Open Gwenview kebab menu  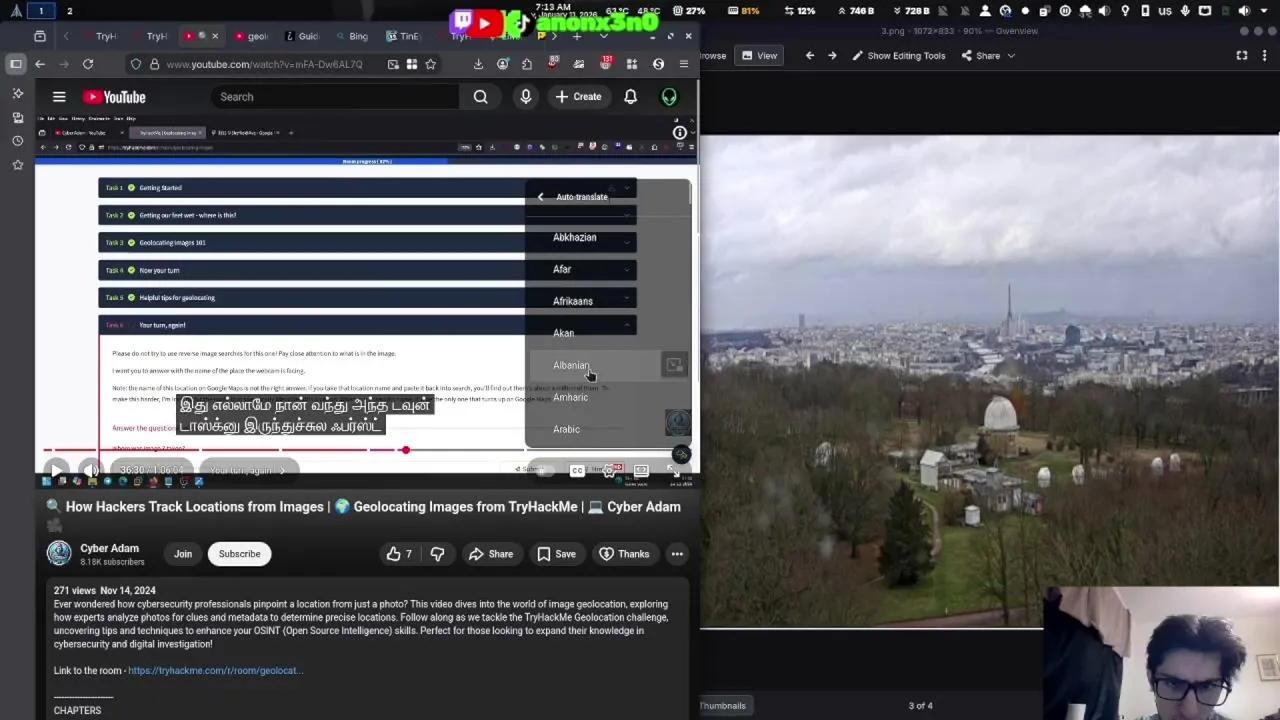pos(1266,56)
